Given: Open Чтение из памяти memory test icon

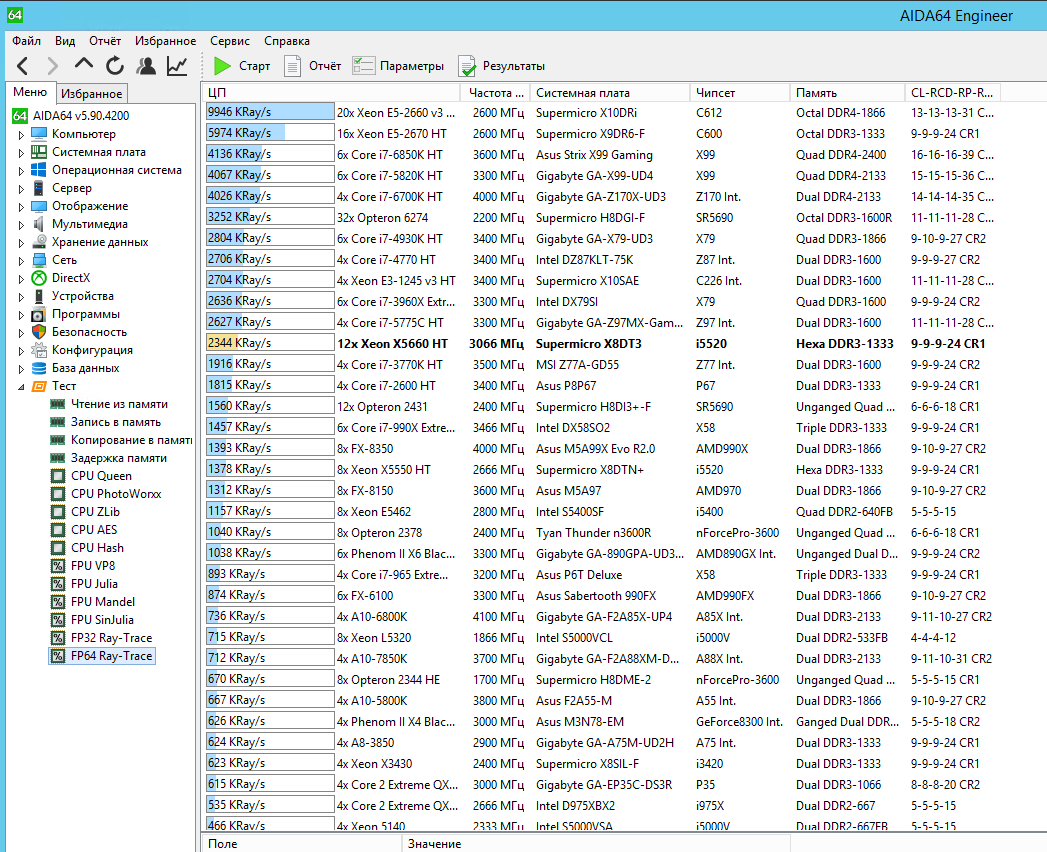Looking at the screenshot, I should [x=58, y=404].
